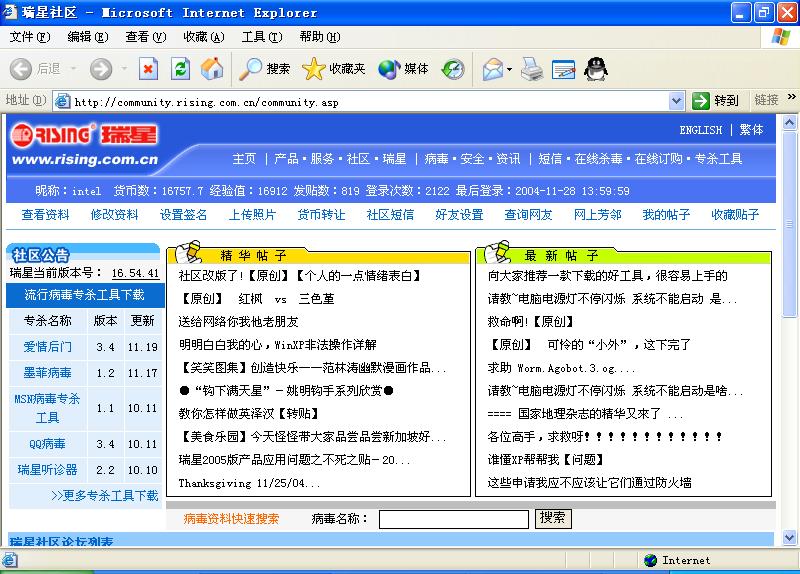
Task: Click the 病毒名称 search input field
Action: pos(454,519)
